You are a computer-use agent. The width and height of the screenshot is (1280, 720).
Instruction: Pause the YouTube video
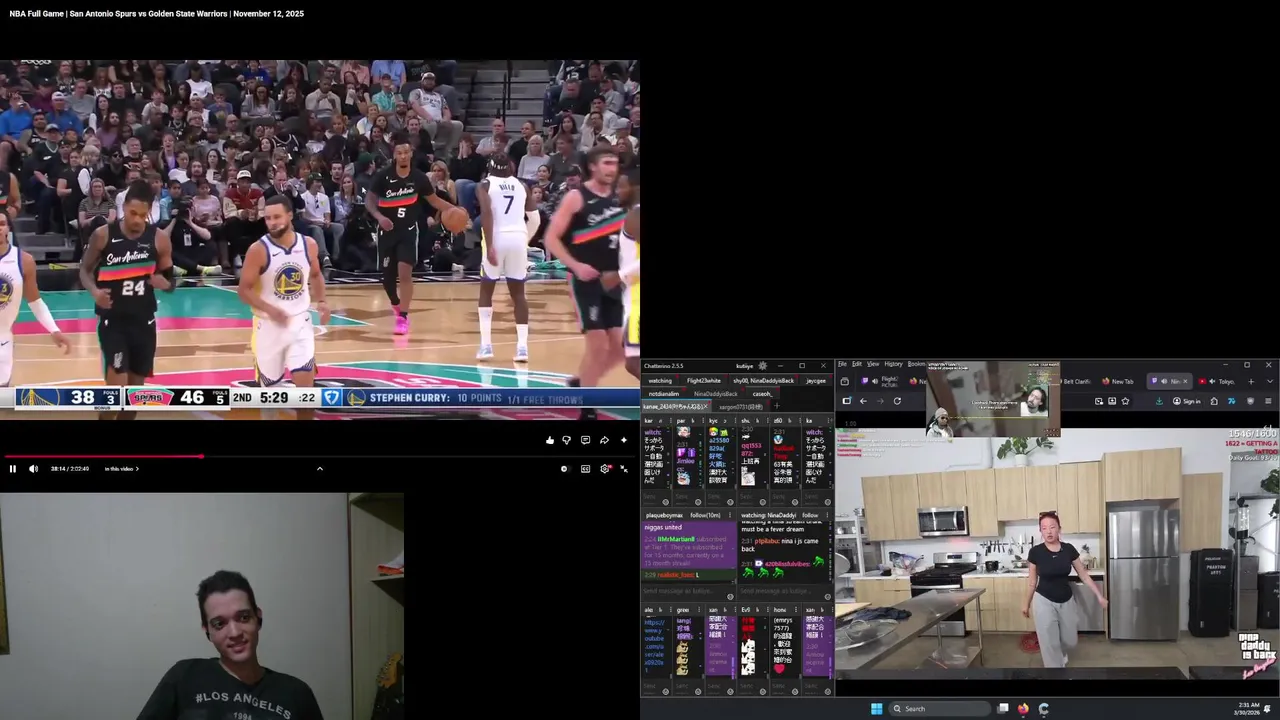13,468
